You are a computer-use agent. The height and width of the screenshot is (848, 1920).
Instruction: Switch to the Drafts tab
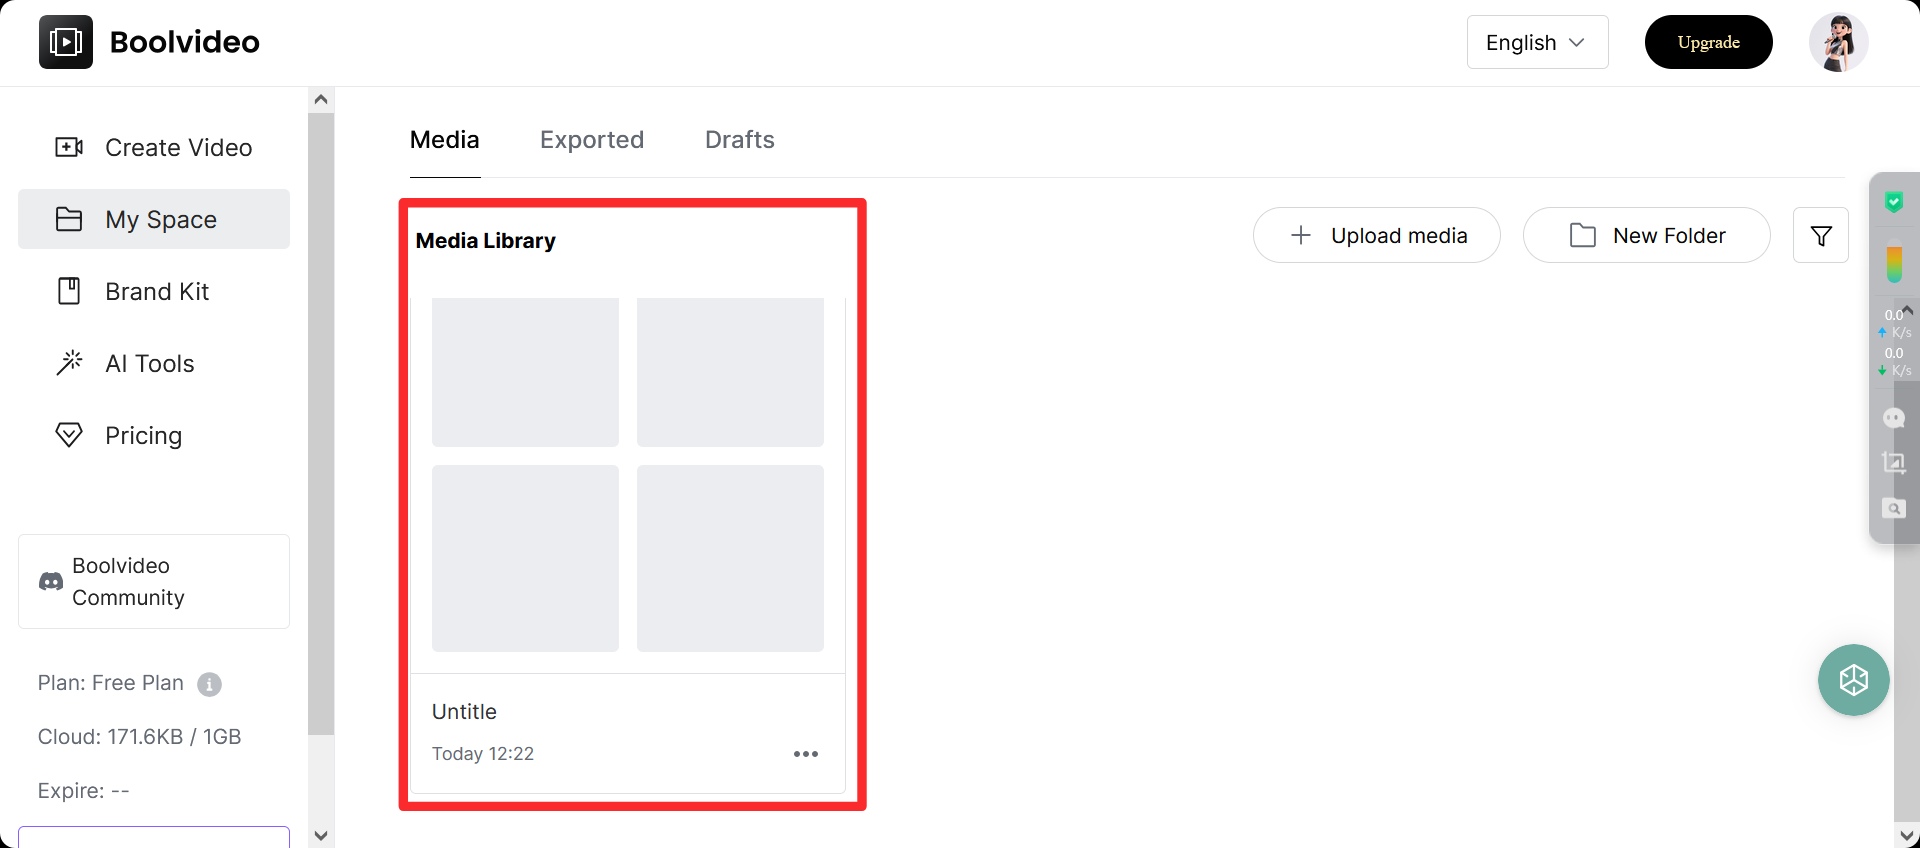point(739,140)
